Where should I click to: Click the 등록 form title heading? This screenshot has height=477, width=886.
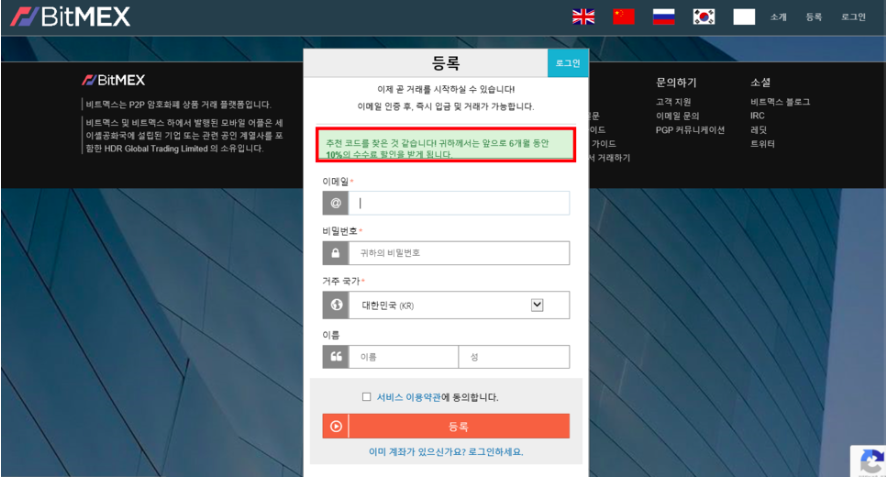(446, 63)
